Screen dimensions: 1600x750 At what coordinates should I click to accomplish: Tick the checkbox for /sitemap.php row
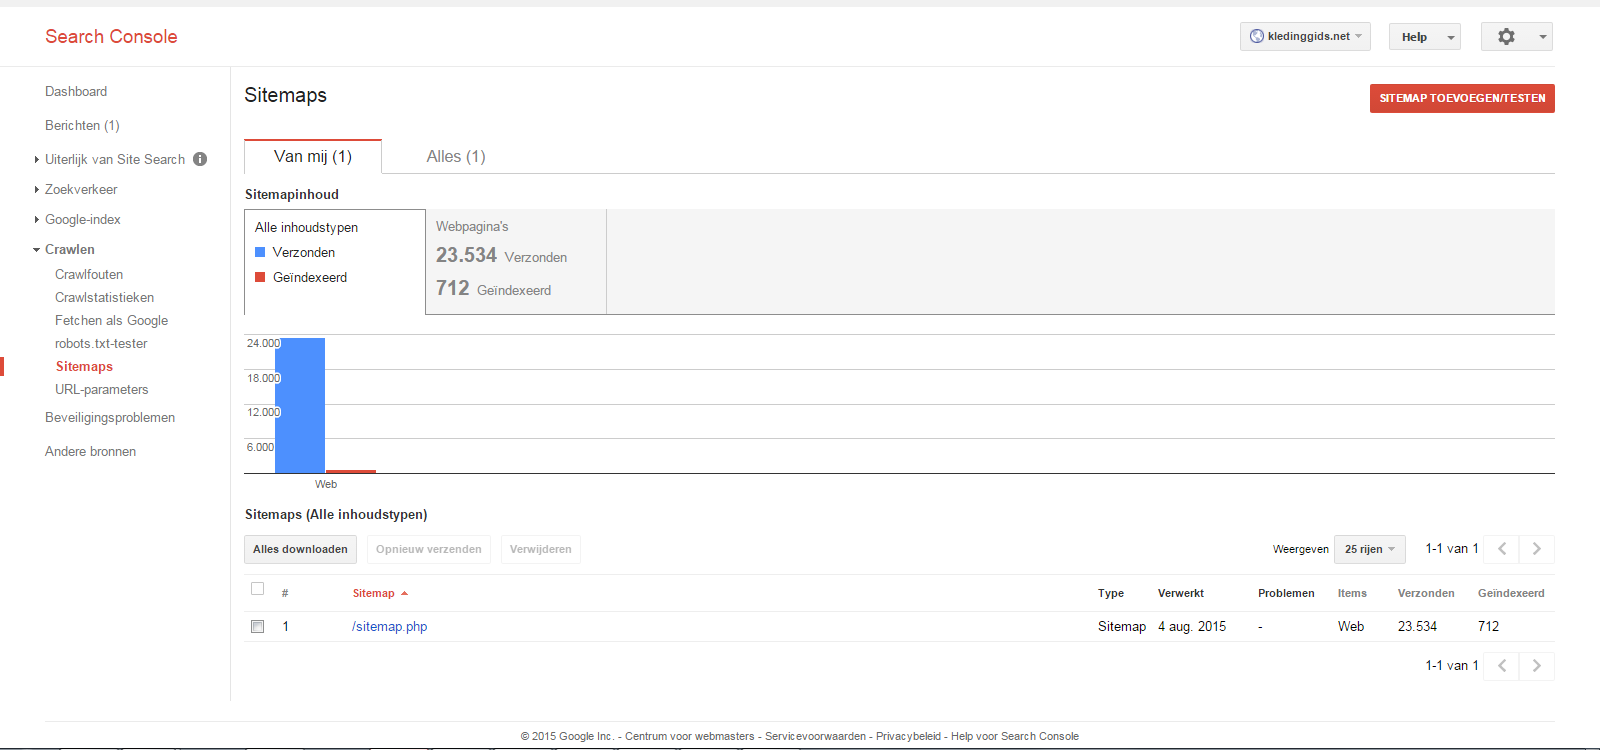pos(257,626)
